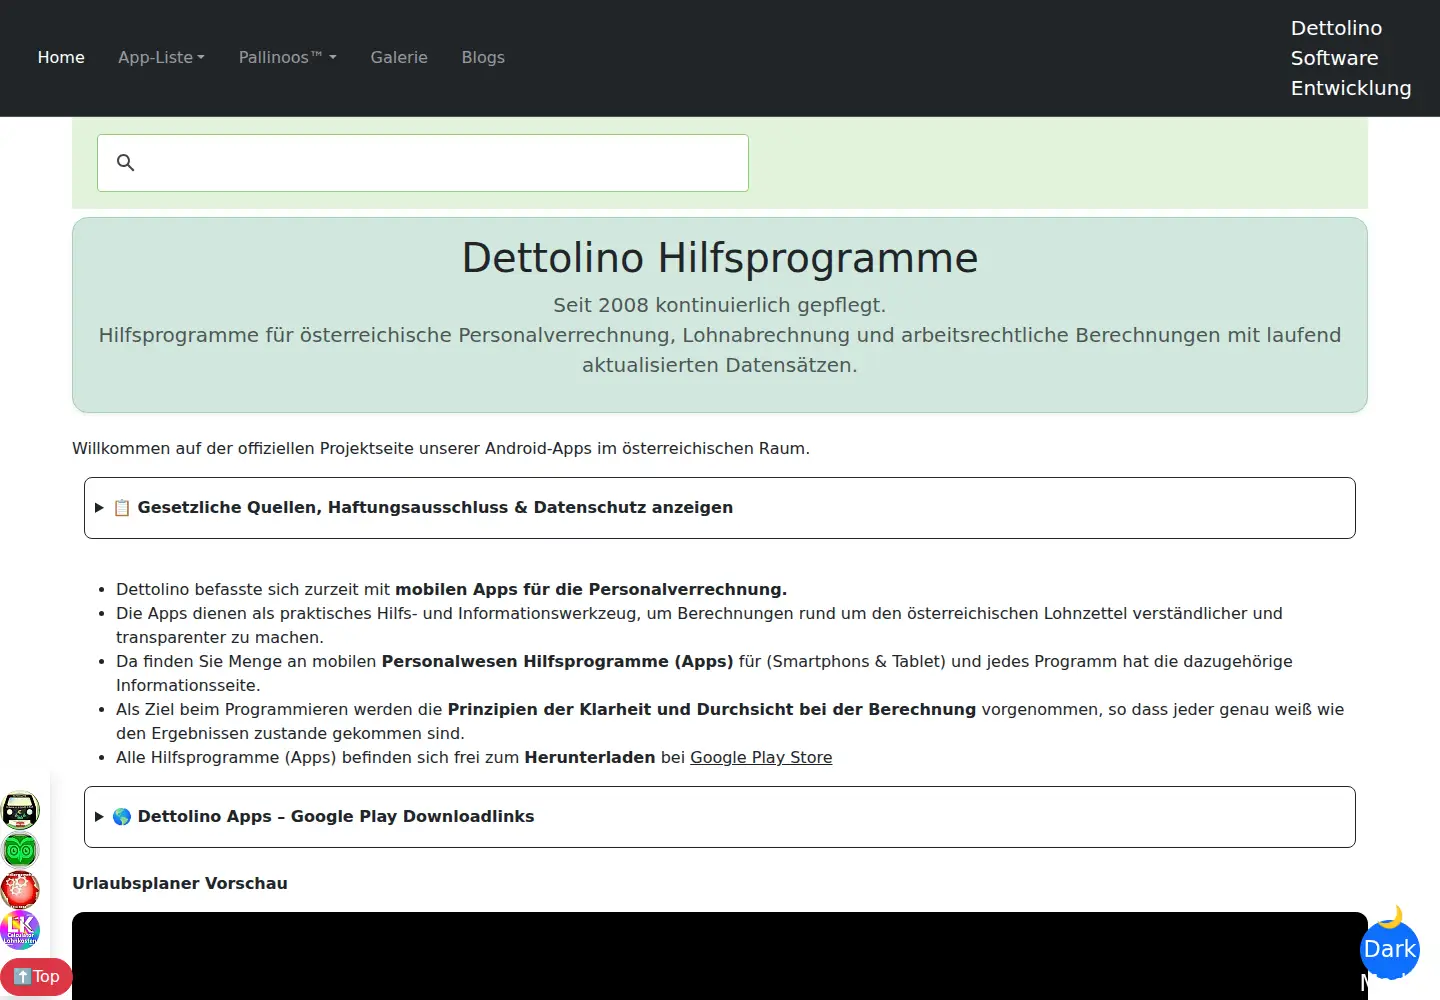
Task: Open the Galerie nav item
Action: [x=399, y=58]
